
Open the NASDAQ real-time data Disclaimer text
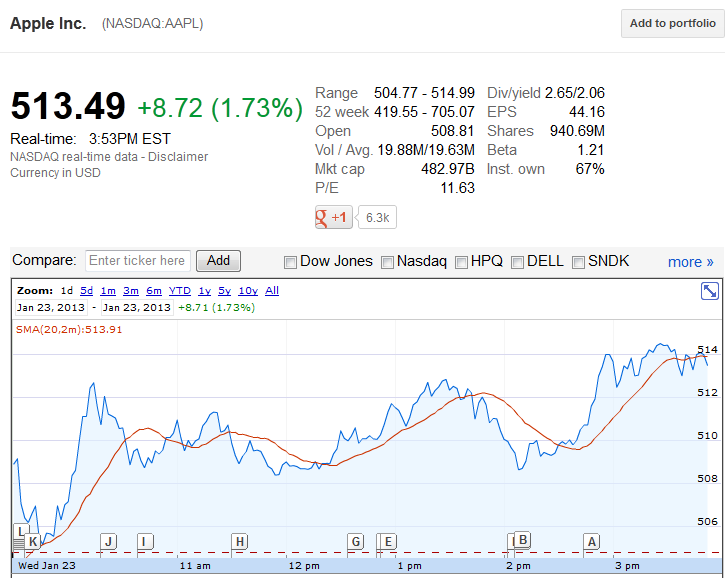tap(109, 157)
